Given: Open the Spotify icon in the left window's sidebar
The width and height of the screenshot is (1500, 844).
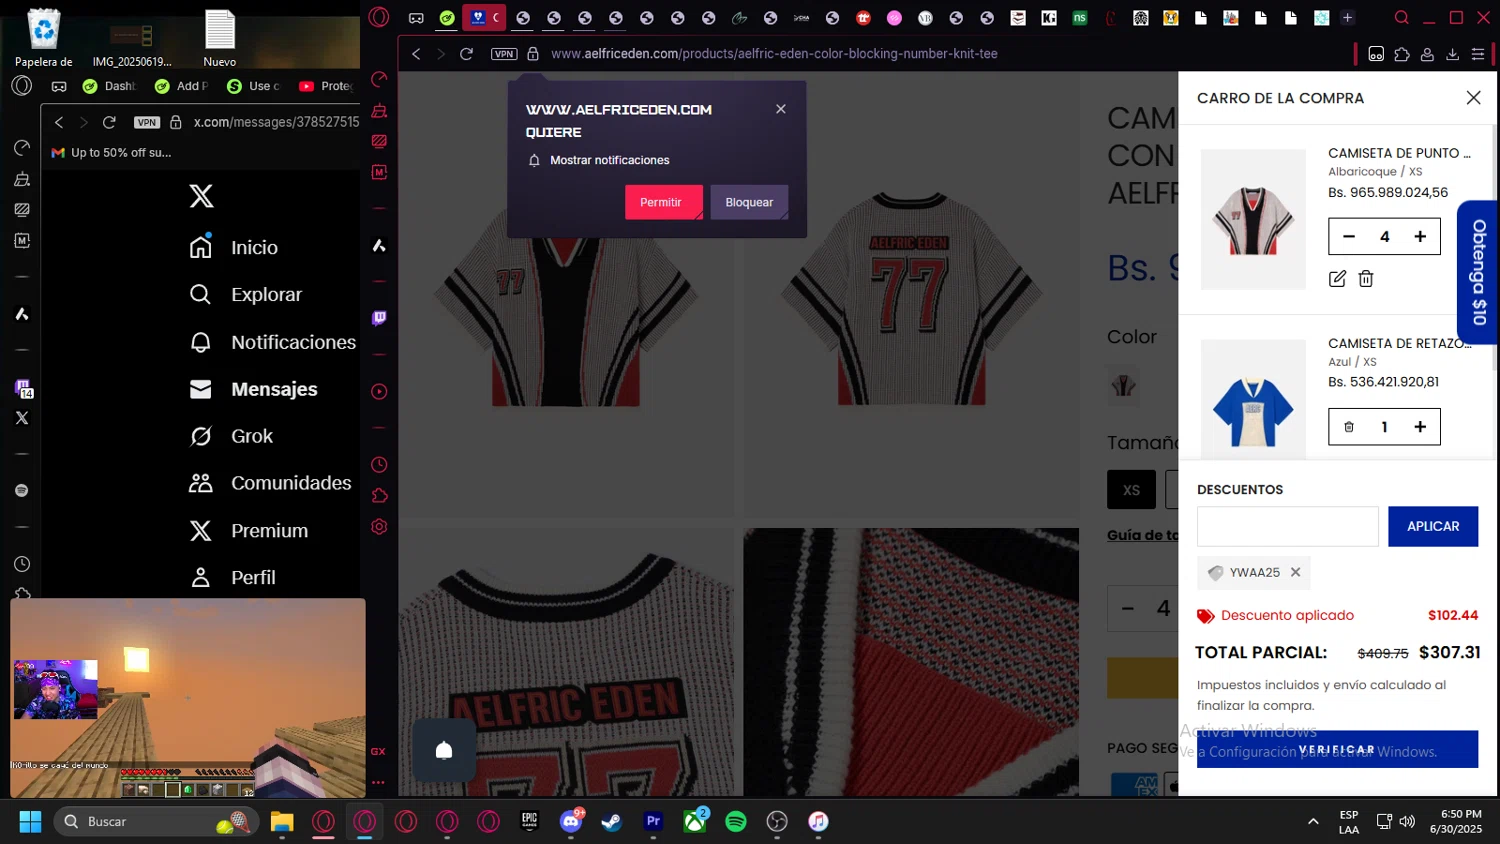Looking at the screenshot, I should point(22,490).
